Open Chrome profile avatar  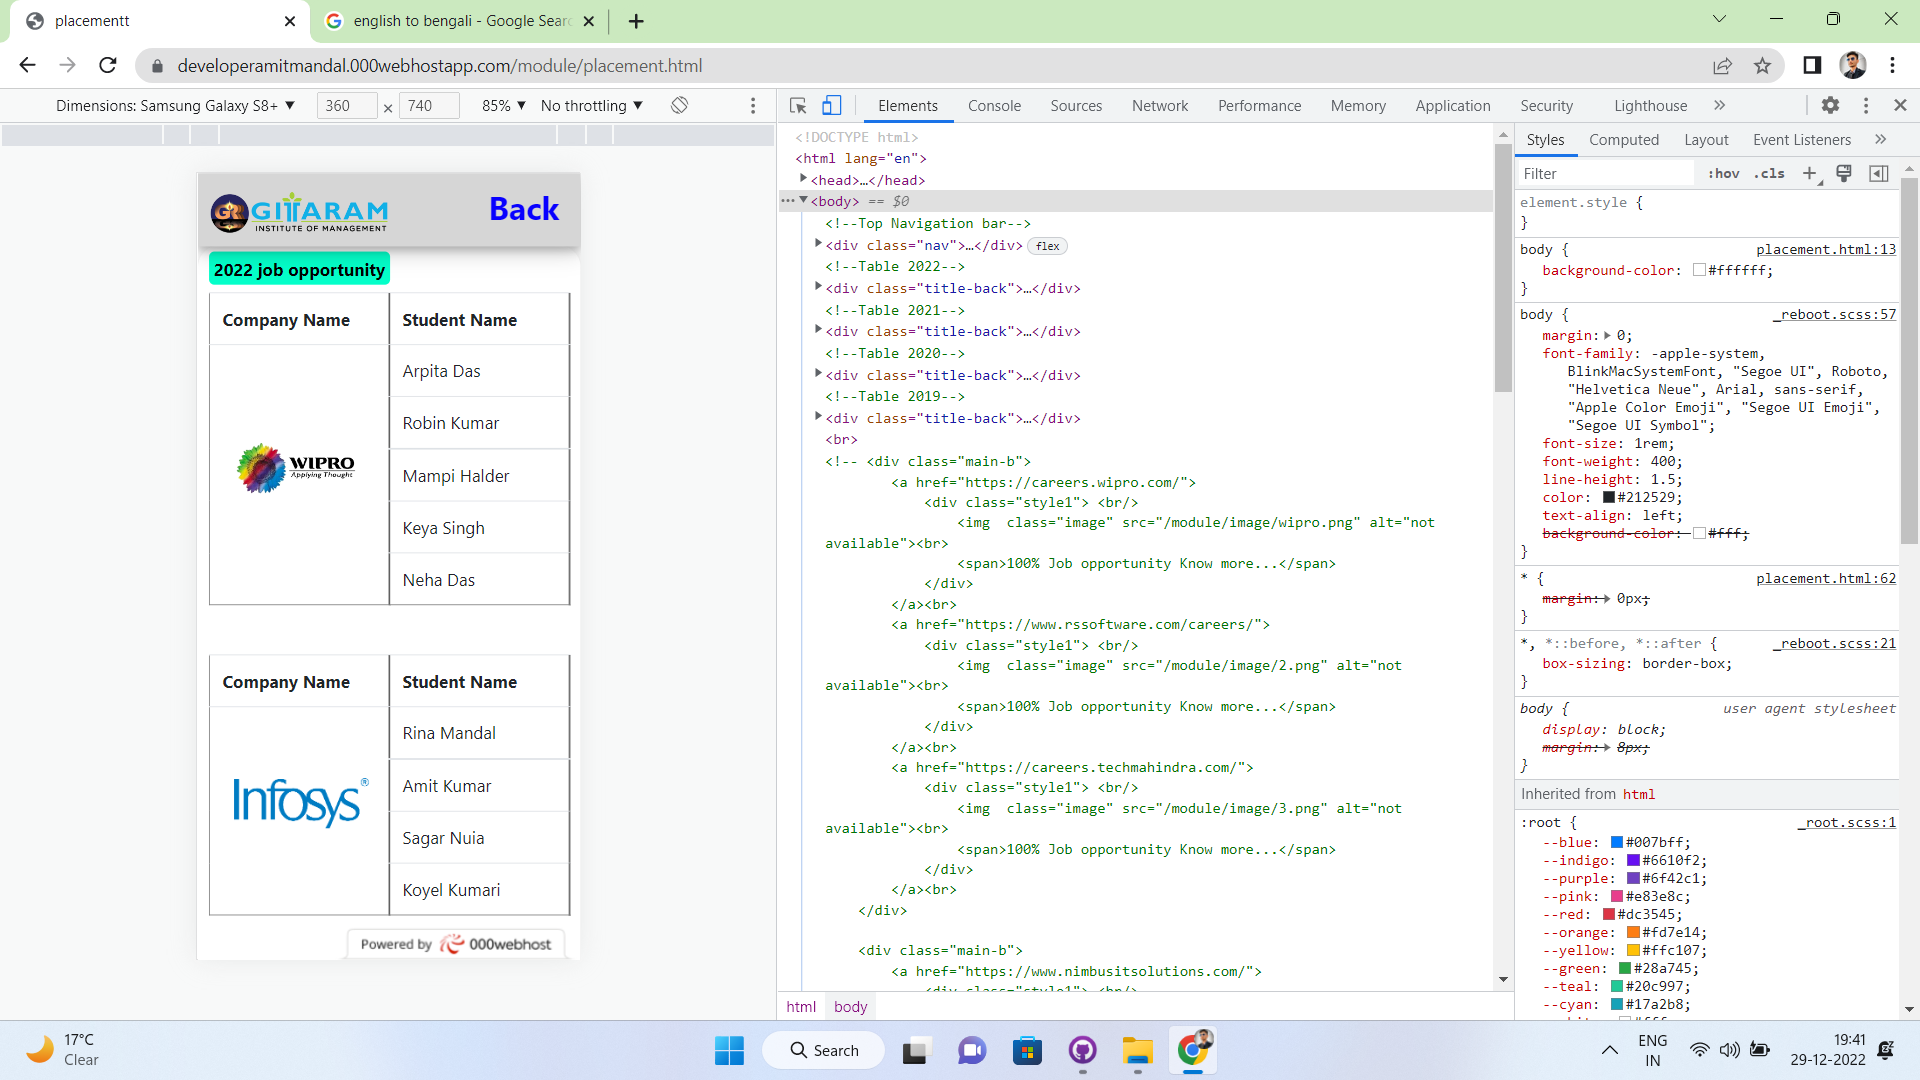point(1853,65)
